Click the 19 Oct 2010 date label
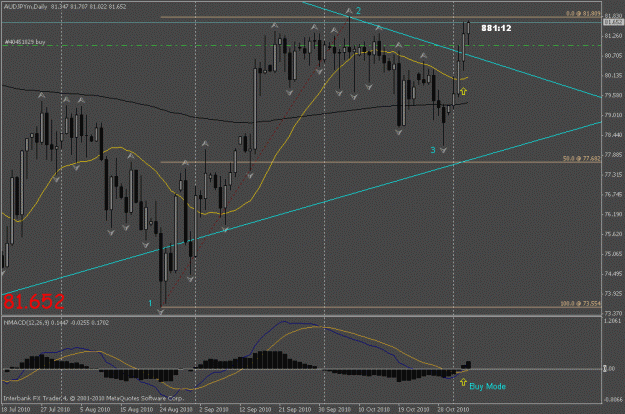The image size is (625, 414). click(413, 409)
